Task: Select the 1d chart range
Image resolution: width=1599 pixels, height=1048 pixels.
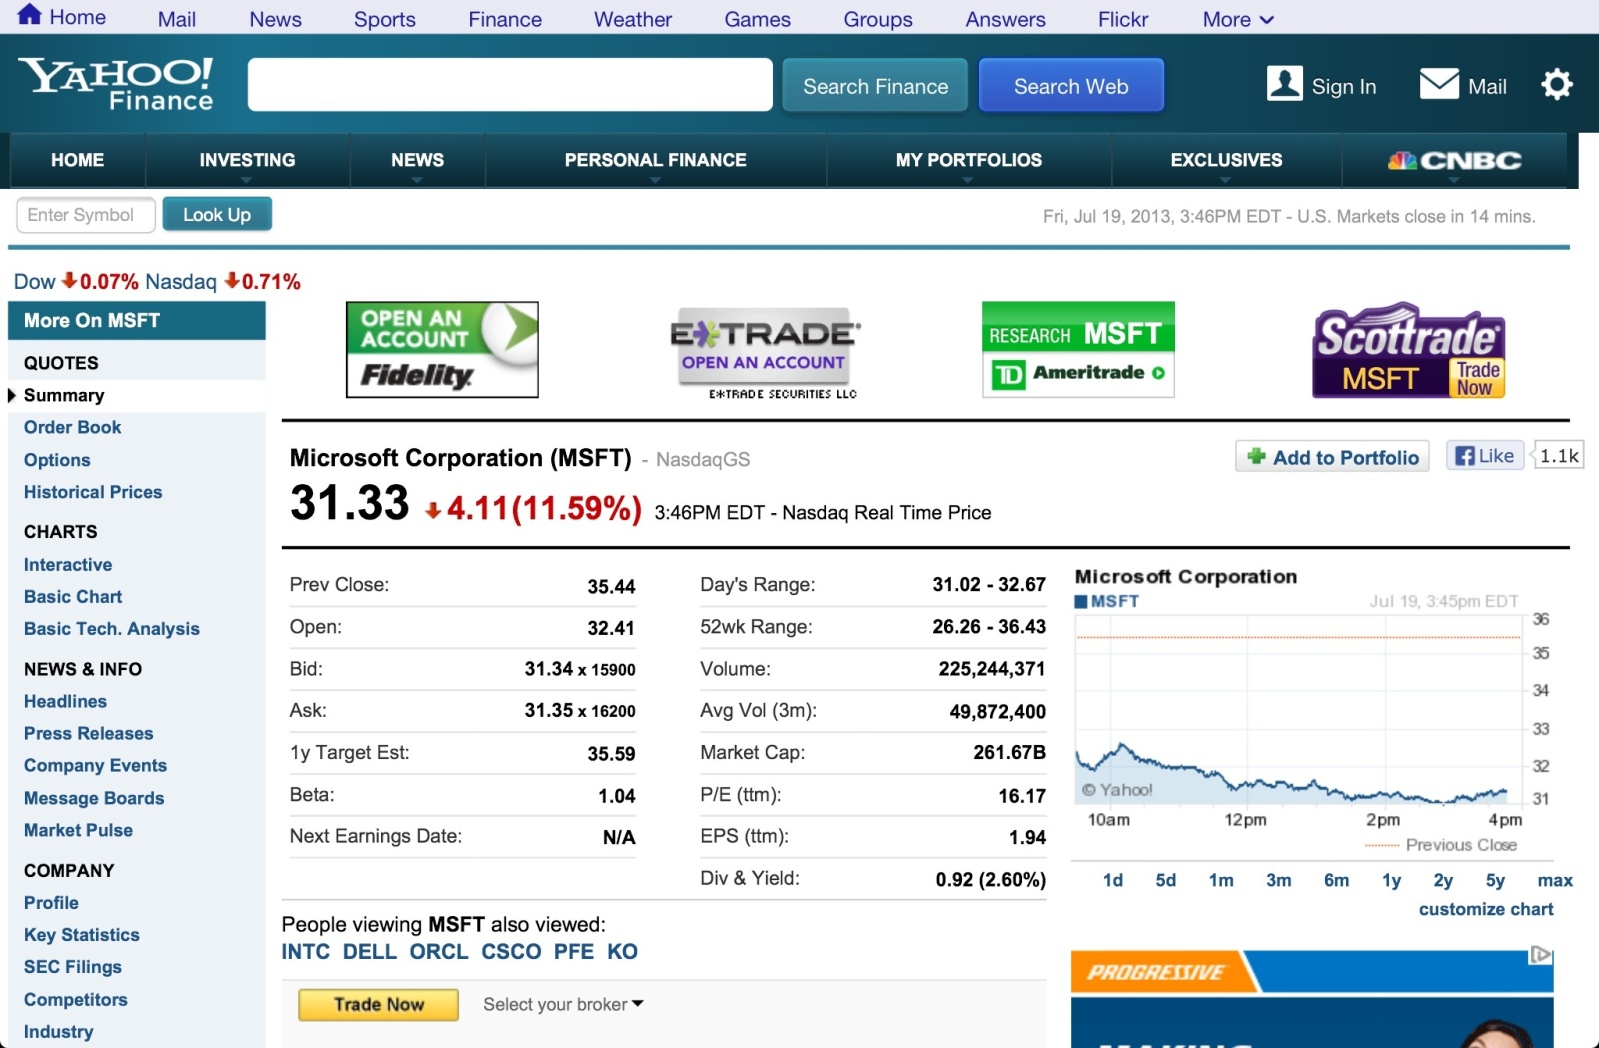Action: tap(1113, 880)
